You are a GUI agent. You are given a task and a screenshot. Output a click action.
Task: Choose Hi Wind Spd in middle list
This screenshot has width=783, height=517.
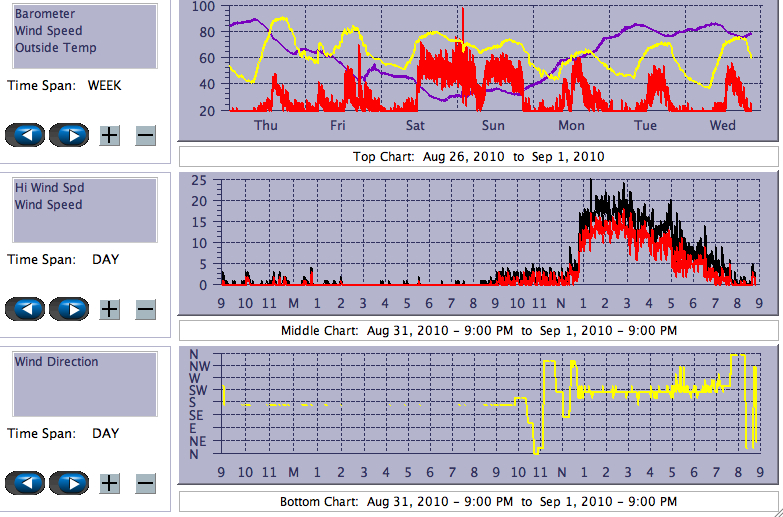tap(49, 188)
